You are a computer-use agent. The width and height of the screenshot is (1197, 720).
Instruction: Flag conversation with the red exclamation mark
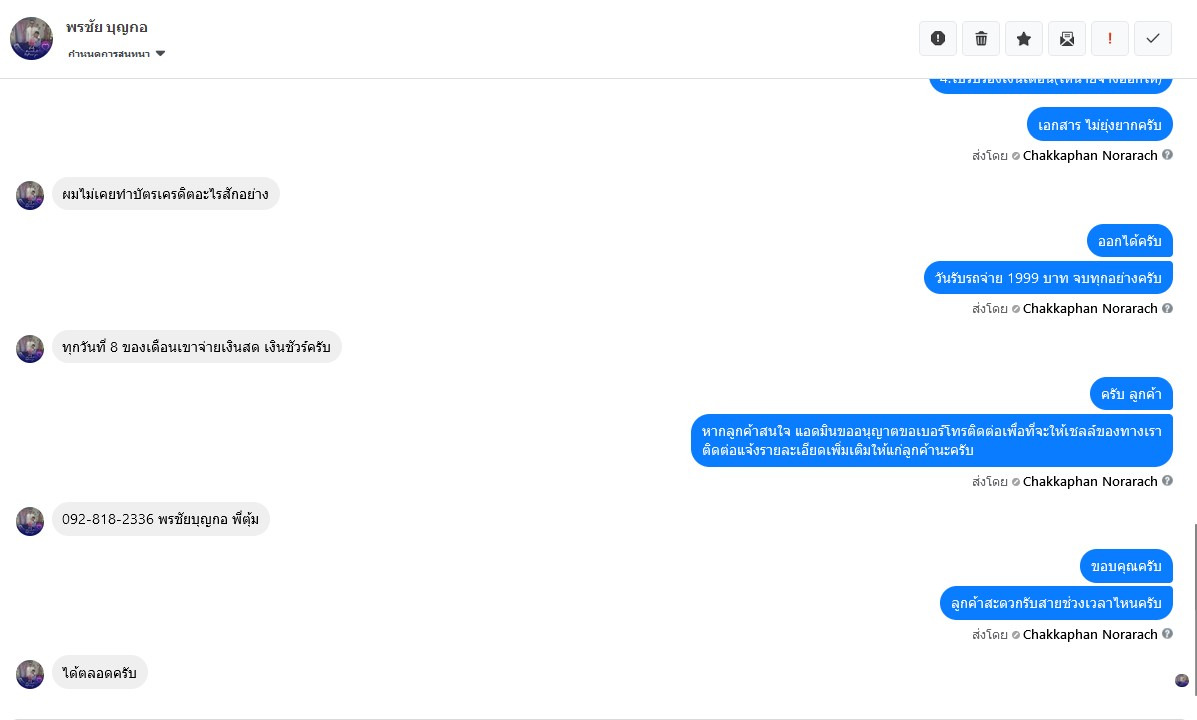tap(1110, 38)
